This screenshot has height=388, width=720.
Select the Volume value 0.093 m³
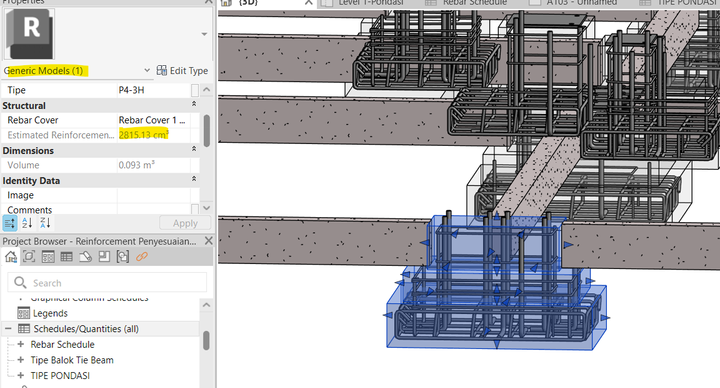coord(136,165)
